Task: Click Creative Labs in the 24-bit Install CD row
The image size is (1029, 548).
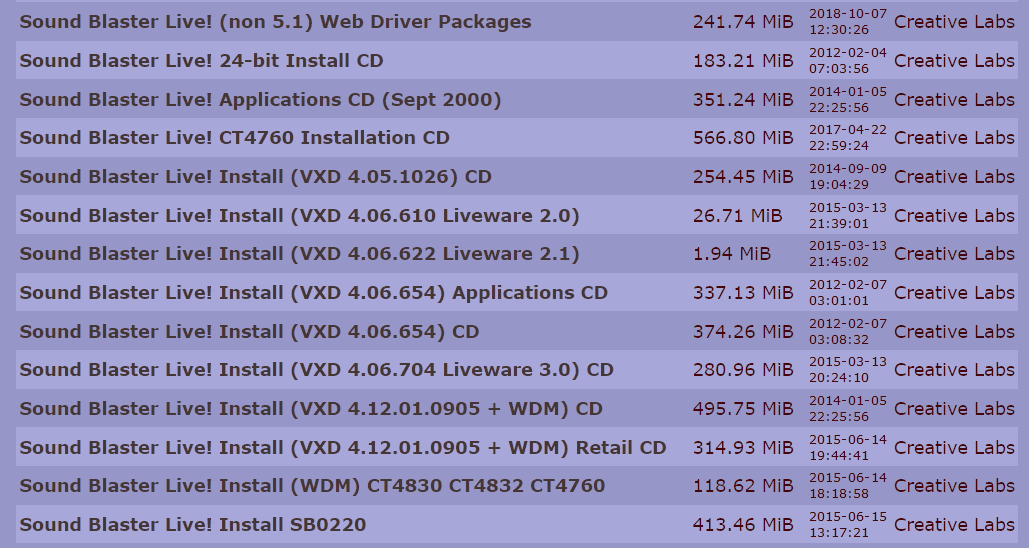Action: tap(954, 60)
